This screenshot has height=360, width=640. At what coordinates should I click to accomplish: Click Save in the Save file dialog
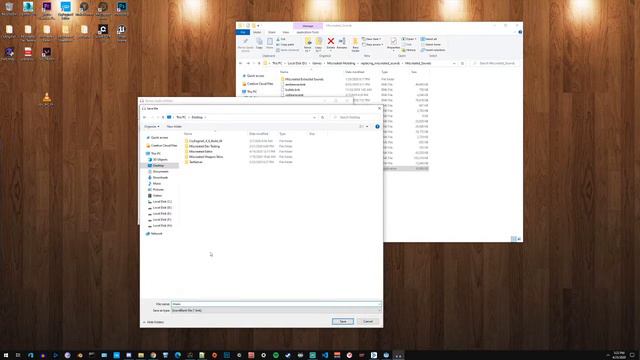[x=343, y=322]
